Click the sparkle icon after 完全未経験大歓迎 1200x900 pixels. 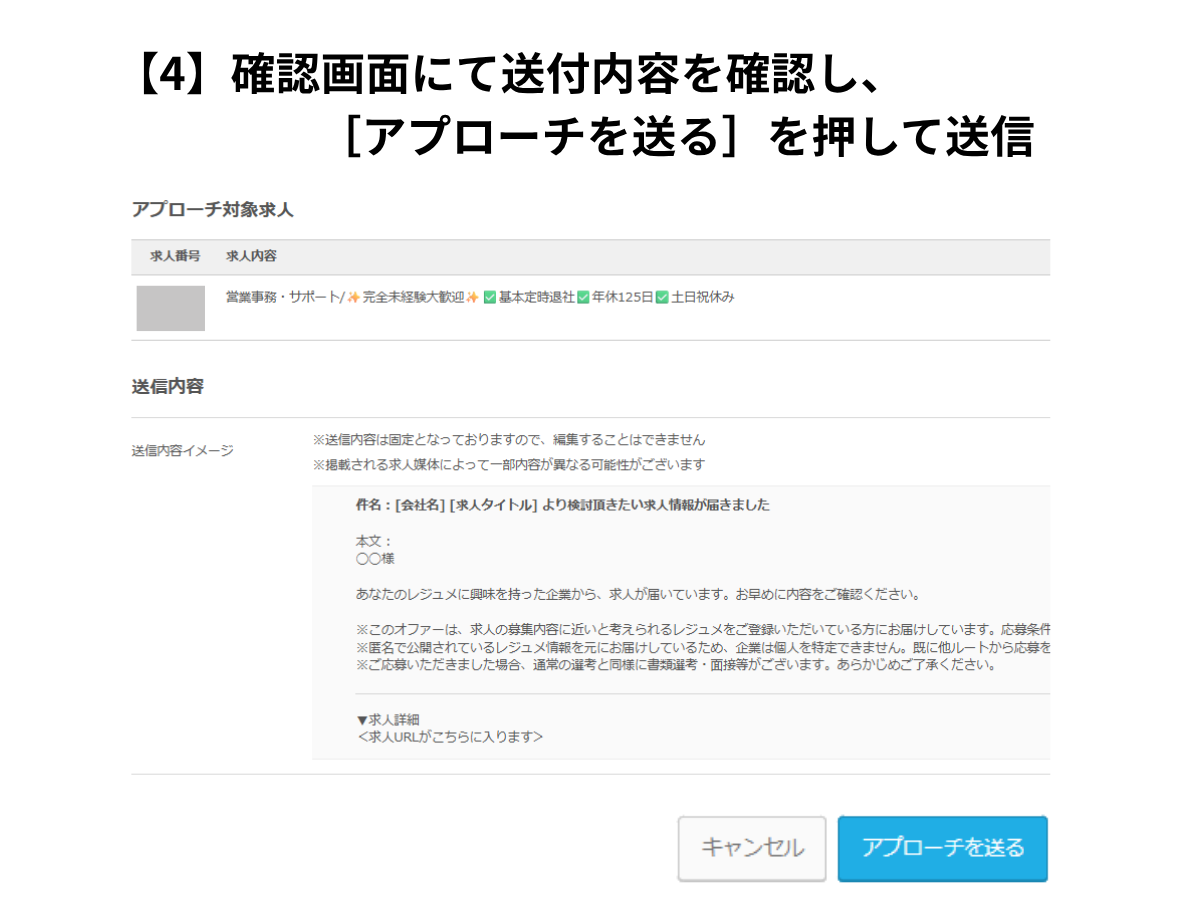coord(472,297)
